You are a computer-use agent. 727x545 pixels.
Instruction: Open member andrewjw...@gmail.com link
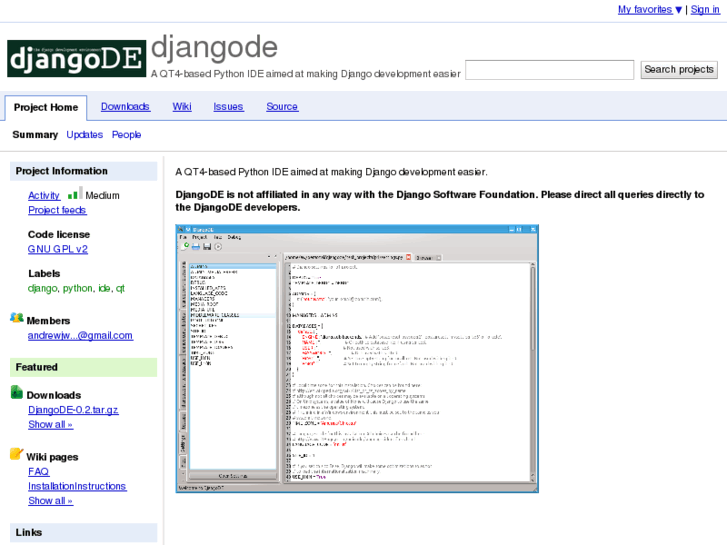coord(80,335)
